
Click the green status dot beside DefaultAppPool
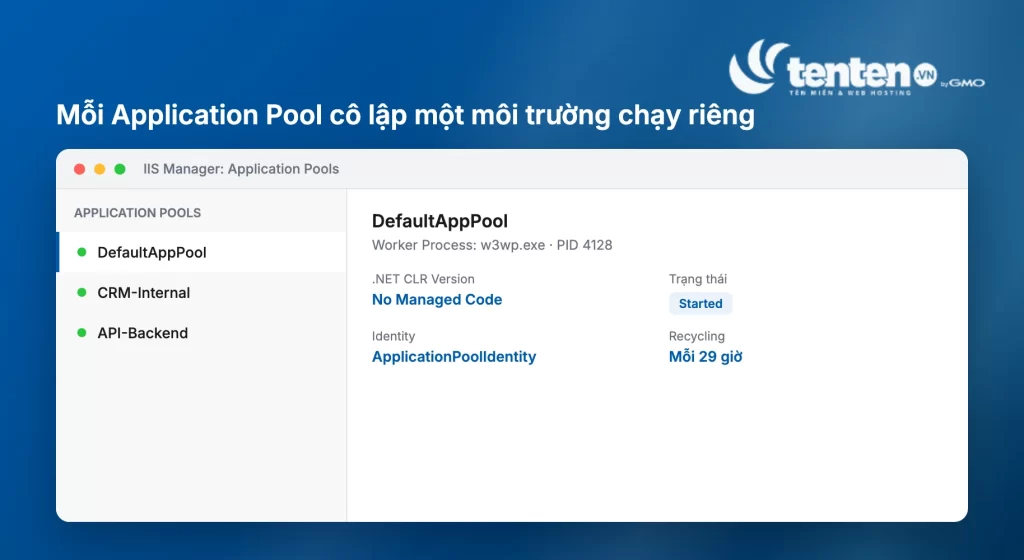click(82, 252)
